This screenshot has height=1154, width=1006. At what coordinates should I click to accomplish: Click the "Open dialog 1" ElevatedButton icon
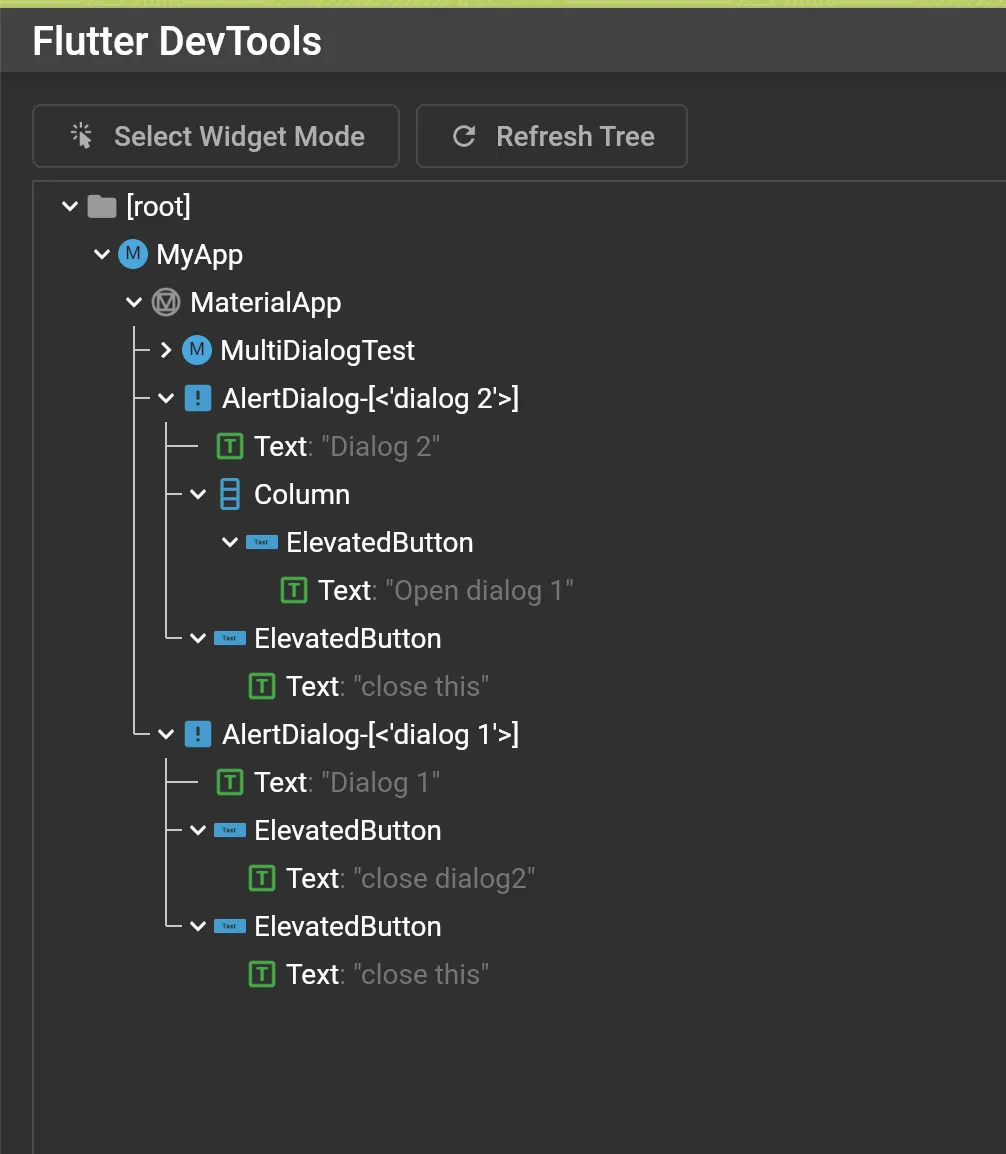[262, 543]
